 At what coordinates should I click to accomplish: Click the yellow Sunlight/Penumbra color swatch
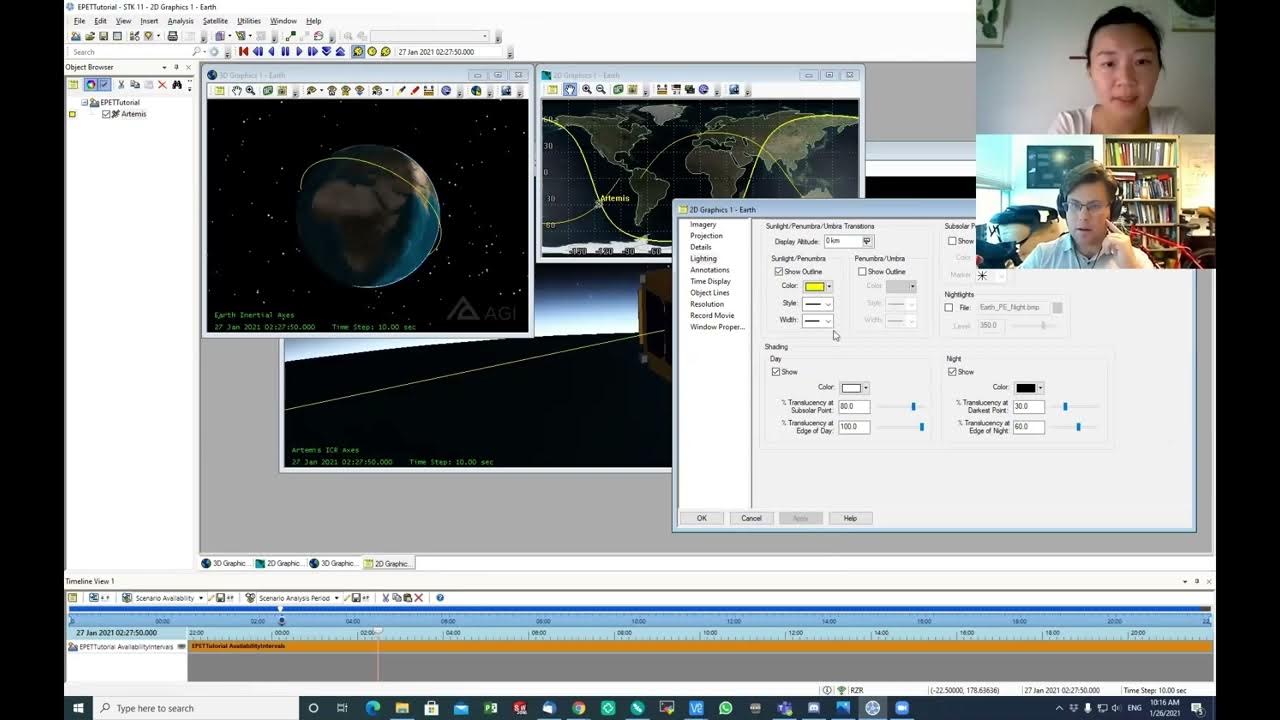click(x=814, y=287)
